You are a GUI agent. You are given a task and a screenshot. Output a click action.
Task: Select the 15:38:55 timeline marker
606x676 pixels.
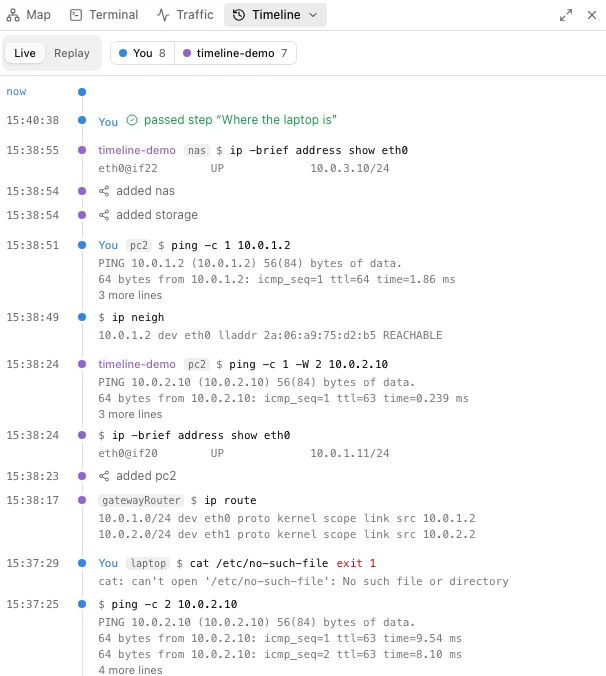pos(82,150)
